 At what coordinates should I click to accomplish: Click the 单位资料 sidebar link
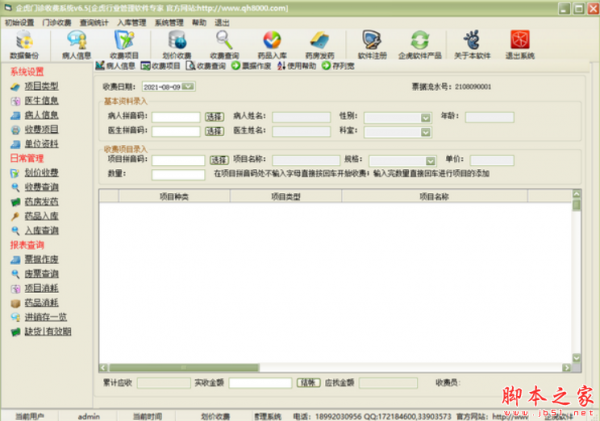click(x=41, y=144)
